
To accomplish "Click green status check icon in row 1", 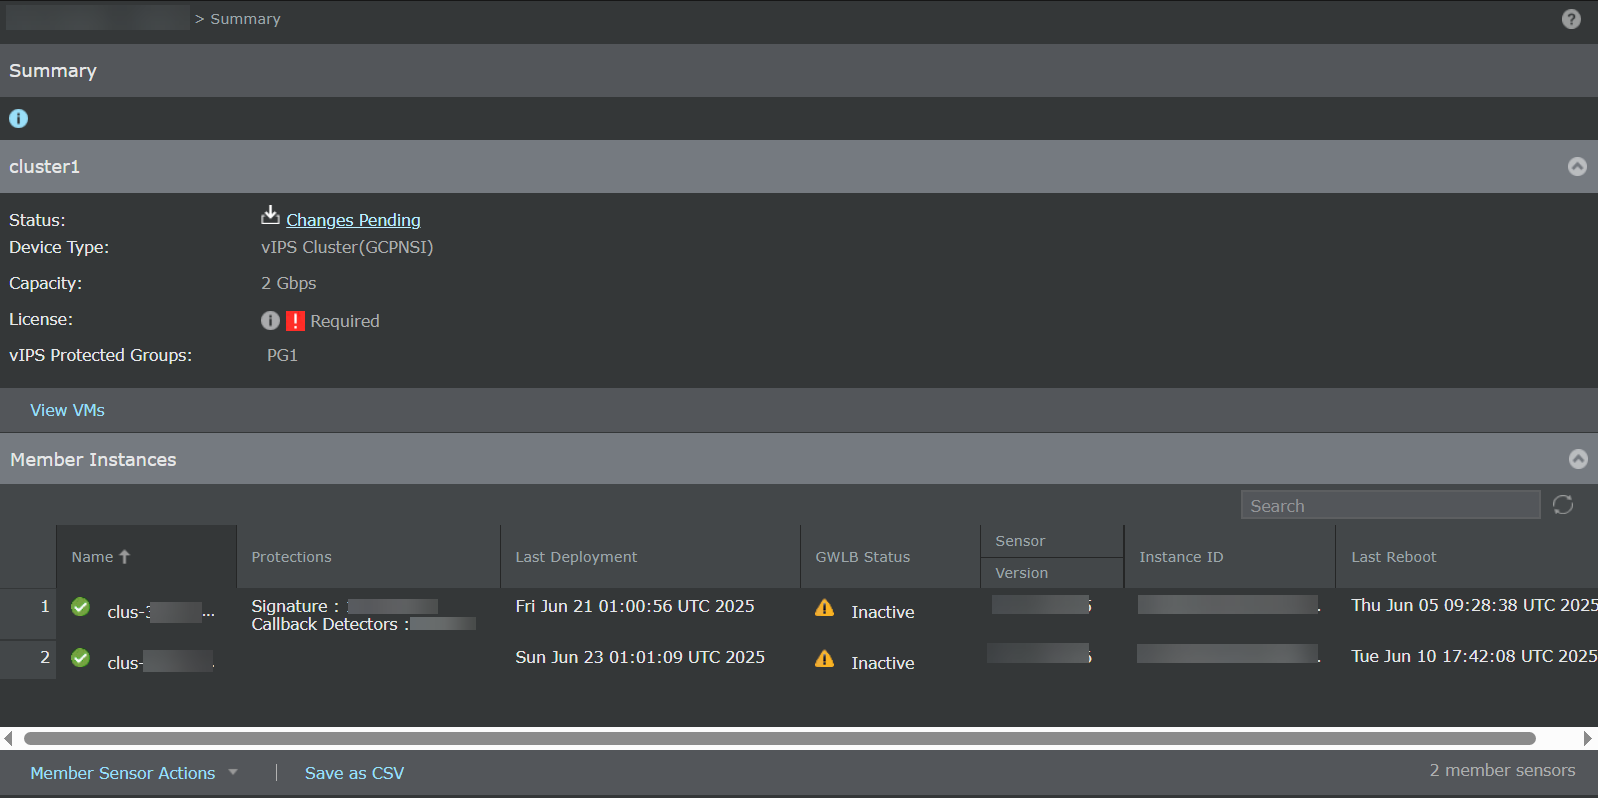I will (81, 607).
